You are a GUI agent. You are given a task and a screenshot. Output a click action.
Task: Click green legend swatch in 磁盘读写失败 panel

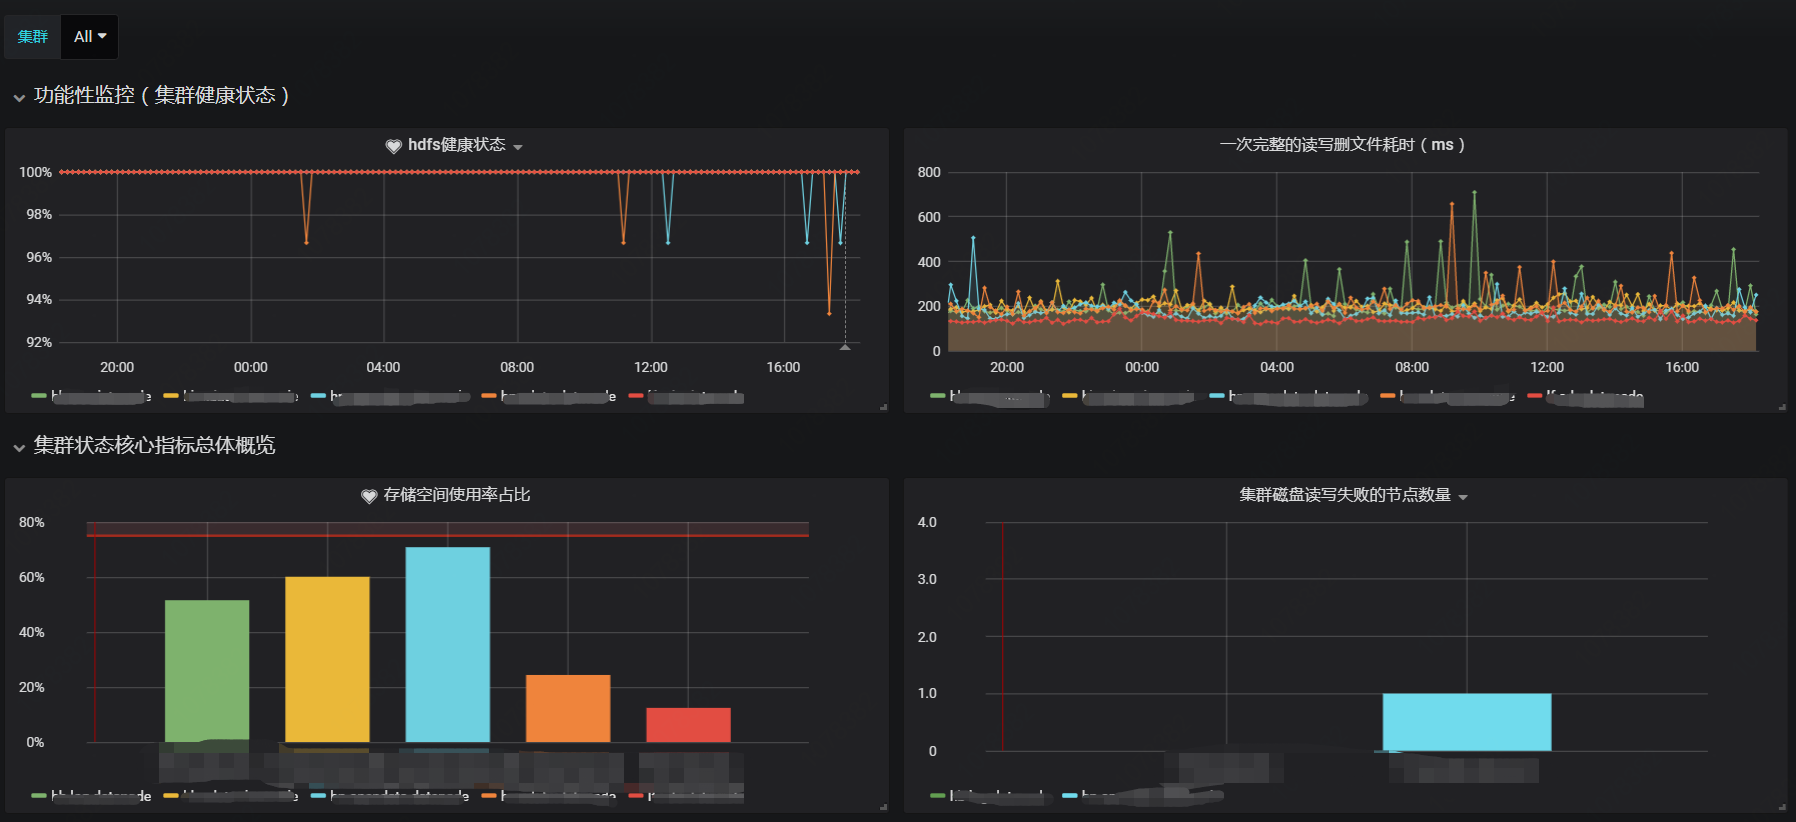coord(938,796)
